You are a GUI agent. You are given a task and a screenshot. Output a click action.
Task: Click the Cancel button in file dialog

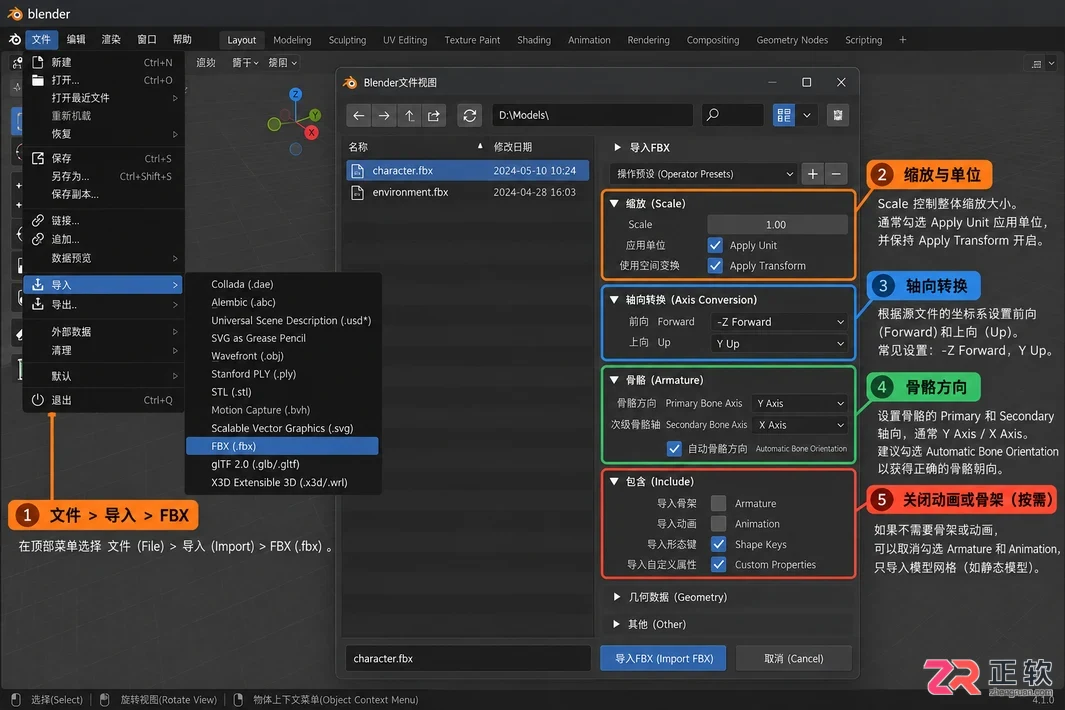pos(793,658)
